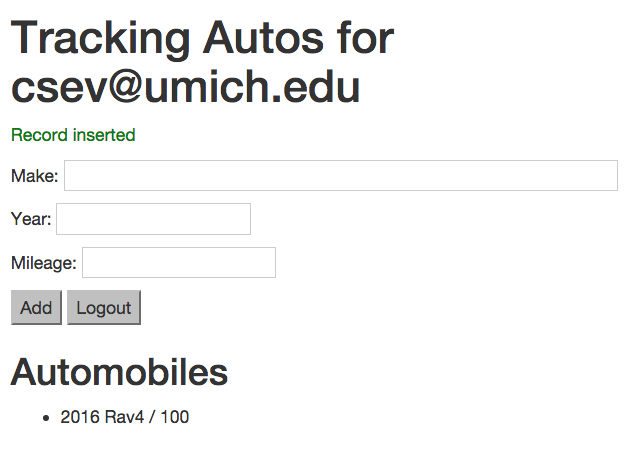642x451 pixels.
Task: Click the Add button
Action: coord(36,308)
